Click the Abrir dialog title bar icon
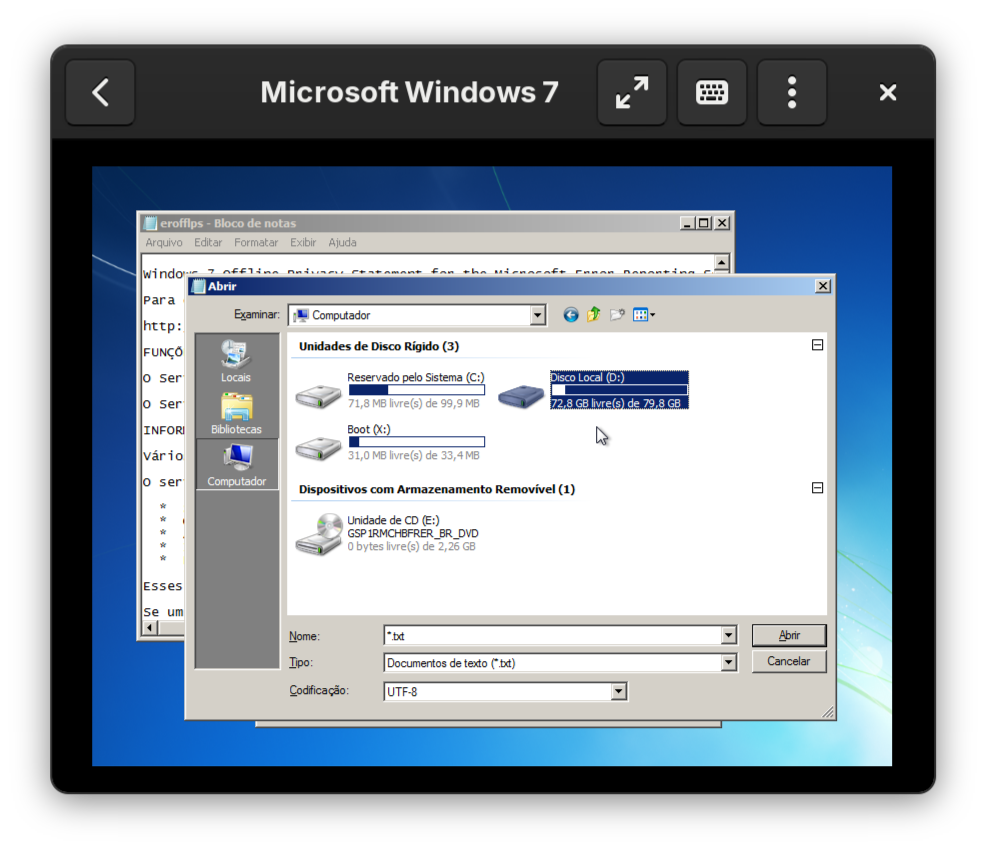The image size is (986, 850). click(198, 287)
